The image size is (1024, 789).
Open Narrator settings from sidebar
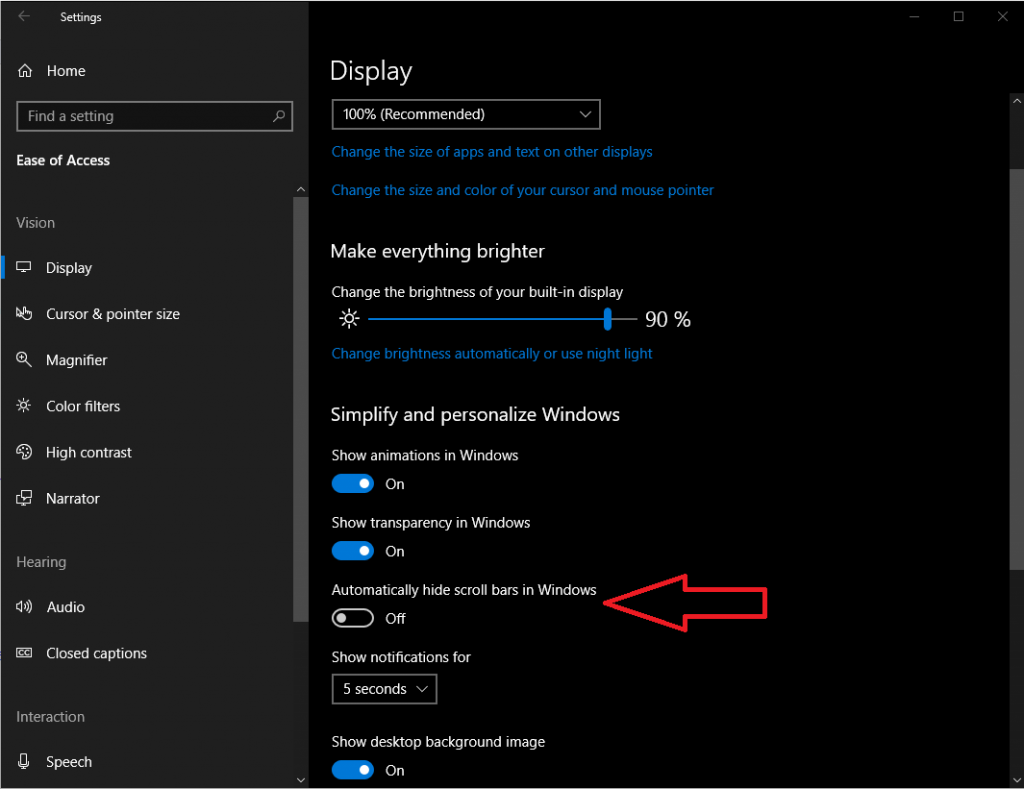coord(72,498)
